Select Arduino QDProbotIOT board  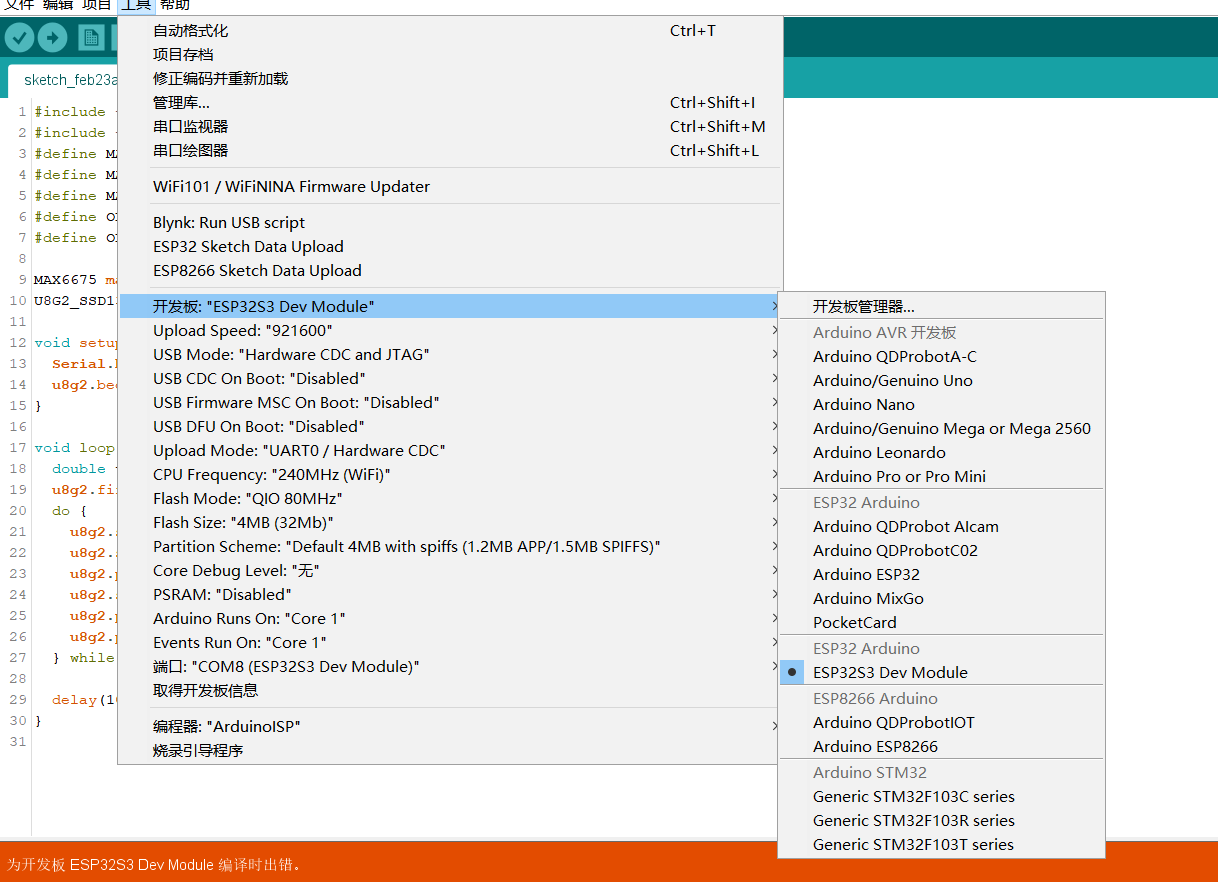941,723
